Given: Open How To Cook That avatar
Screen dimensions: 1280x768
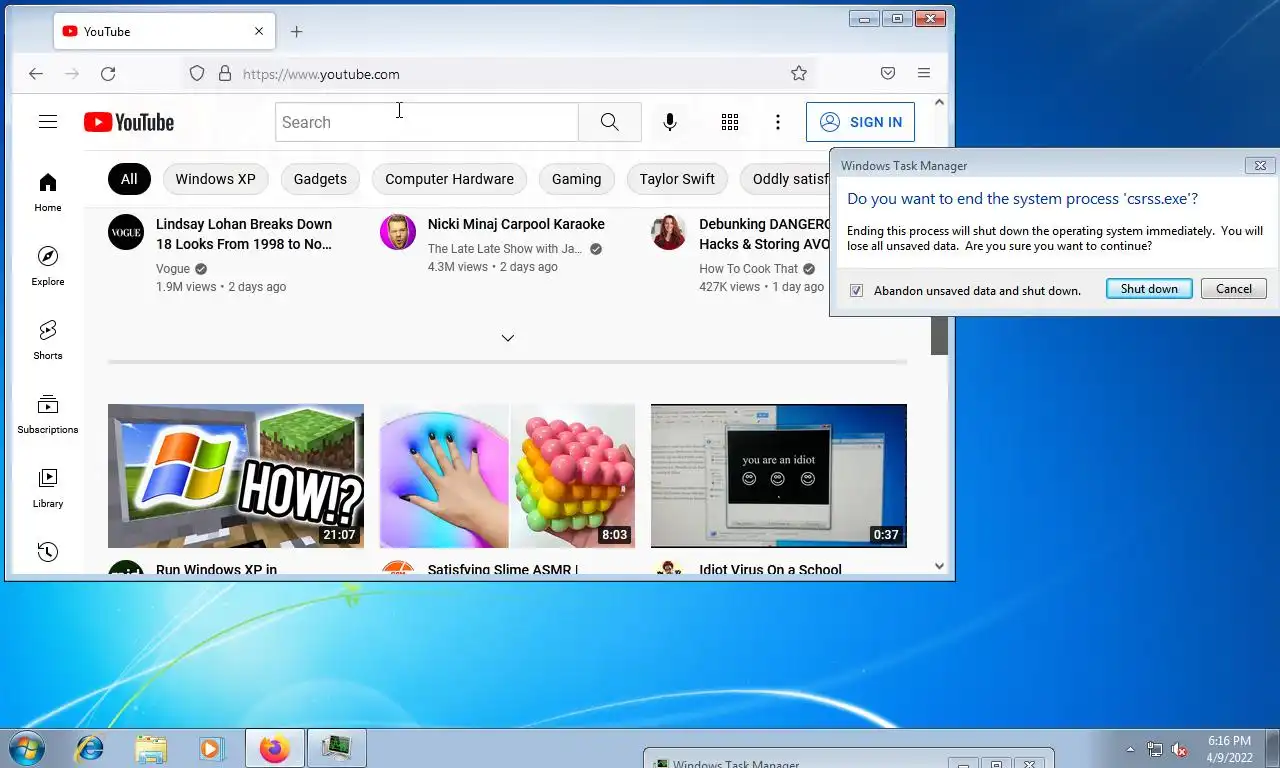Looking at the screenshot, I should tap(669, 232).
